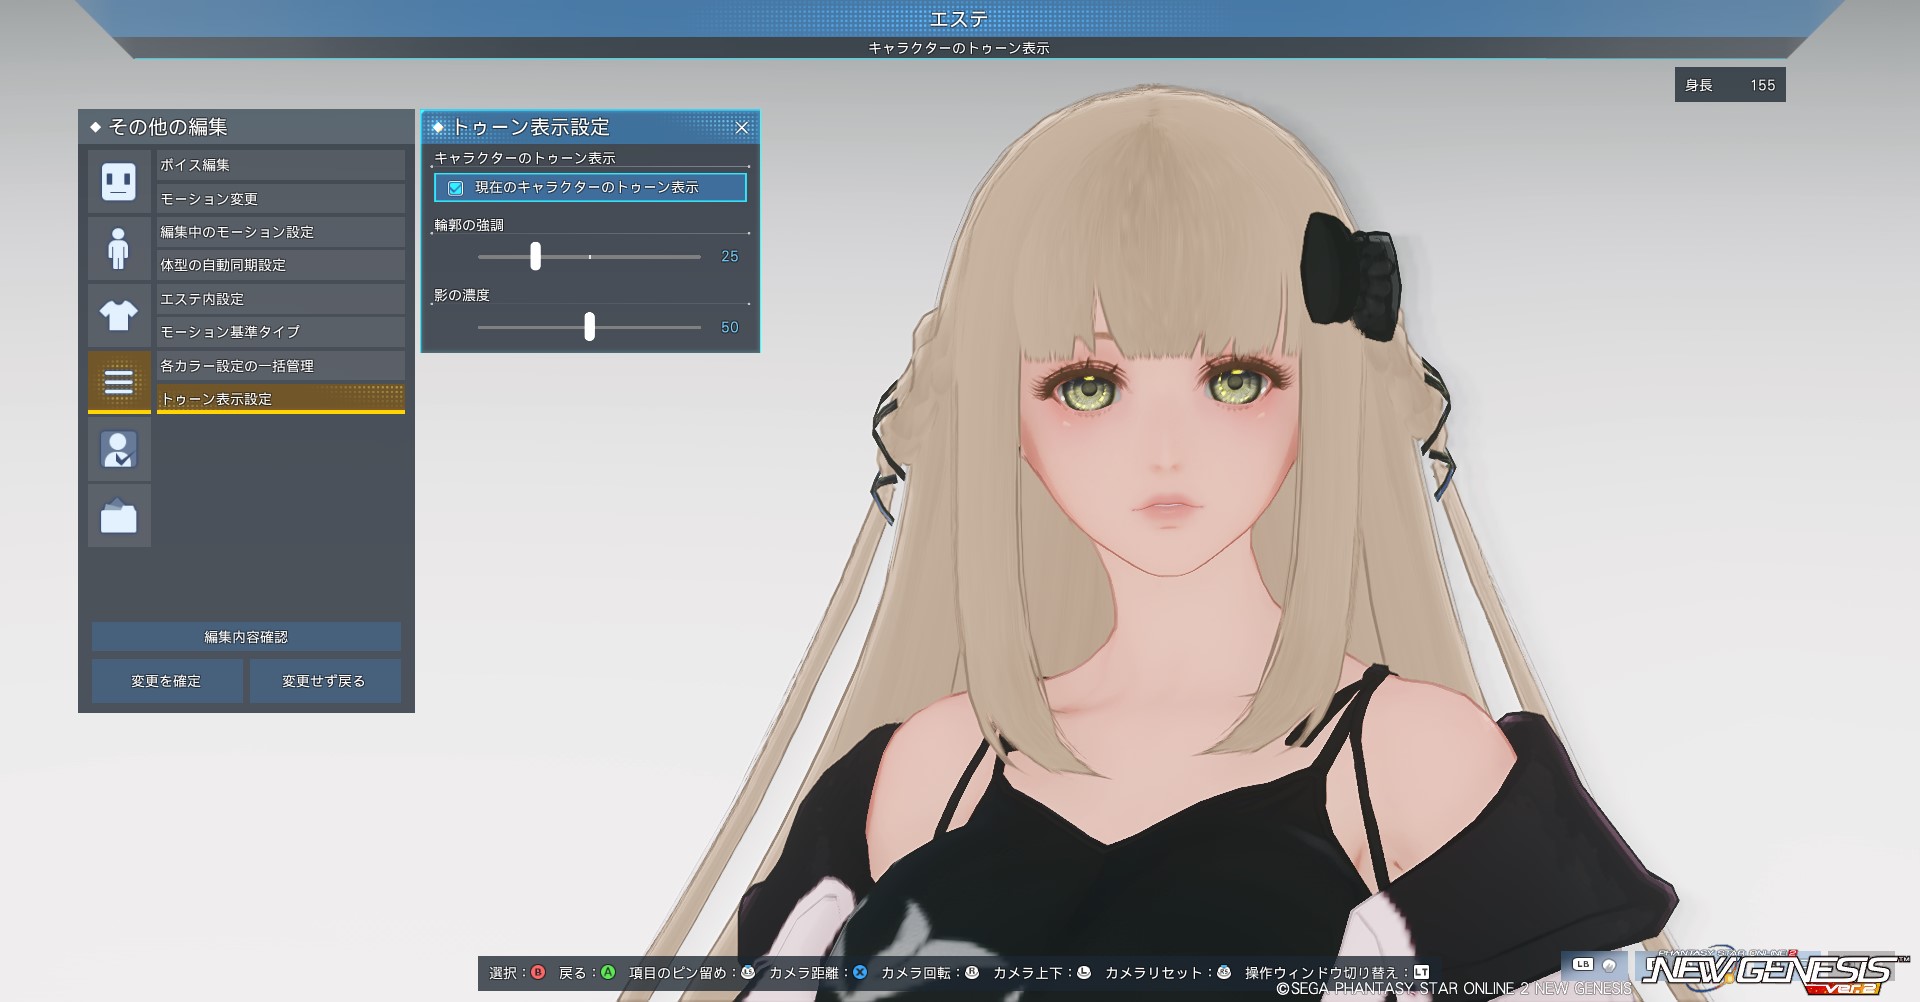Adjust the 輪郭の強調 slider handle
The height and width of the screenshot is (1002, 1920).
536,256
